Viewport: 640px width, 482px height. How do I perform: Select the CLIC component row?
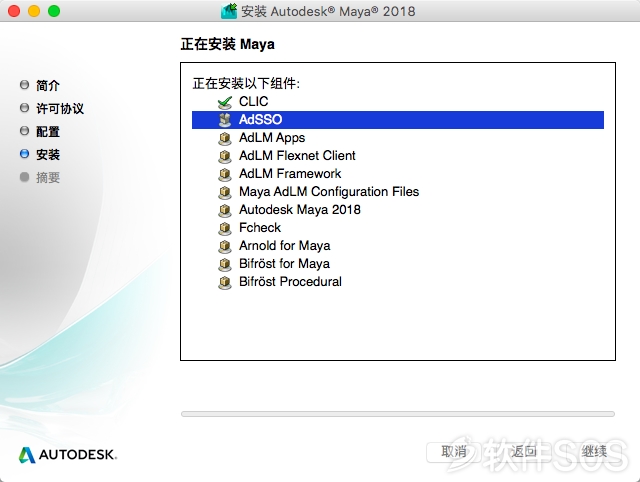point(398,102)
